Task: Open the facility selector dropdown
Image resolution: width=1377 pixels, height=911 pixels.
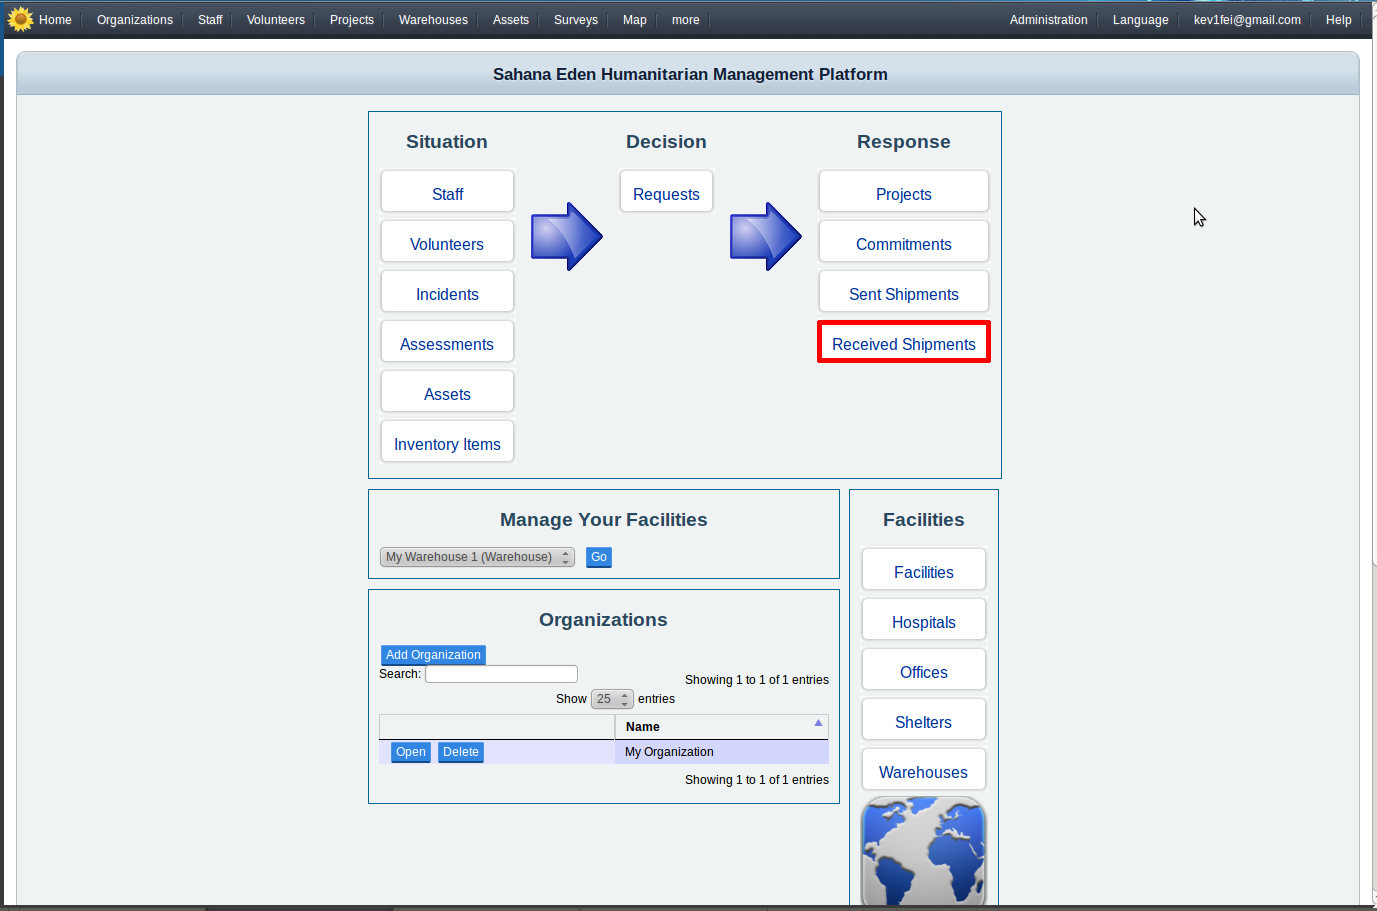Action: click(477, 557)
